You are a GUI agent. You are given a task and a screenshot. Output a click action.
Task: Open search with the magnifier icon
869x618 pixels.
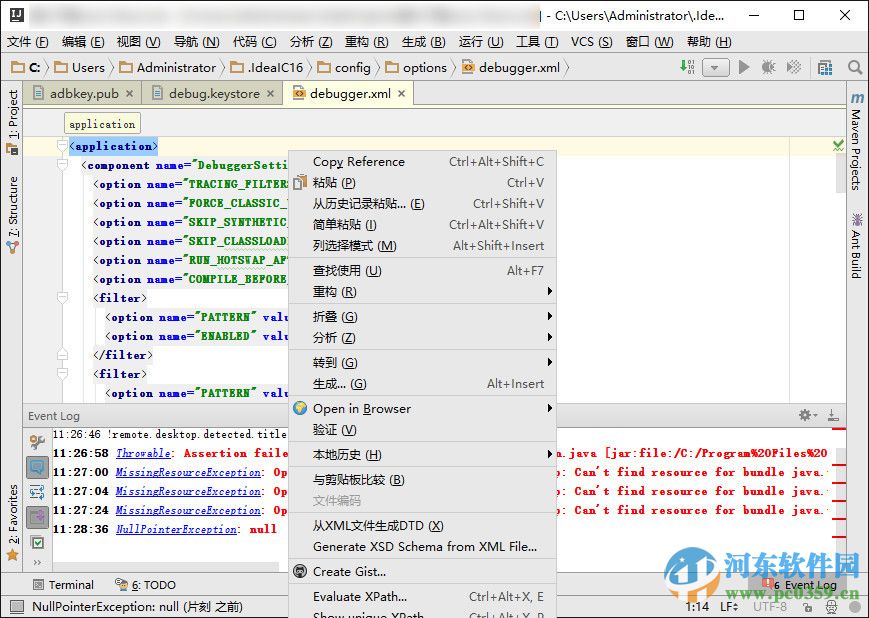[x=855, y=67]
